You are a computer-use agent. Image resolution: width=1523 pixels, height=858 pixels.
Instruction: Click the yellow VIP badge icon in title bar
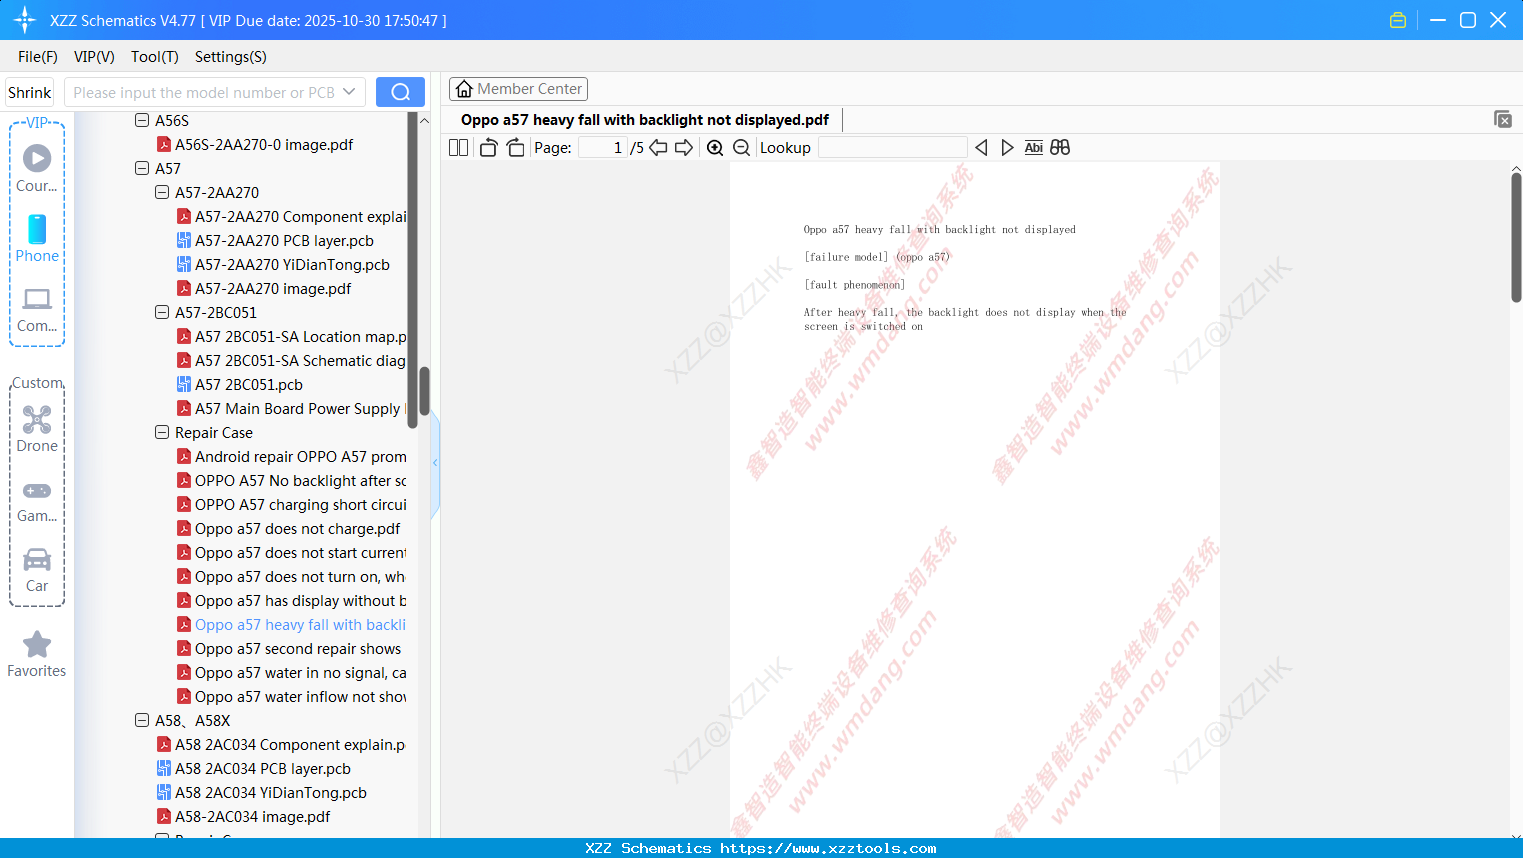click(1398, 20)
